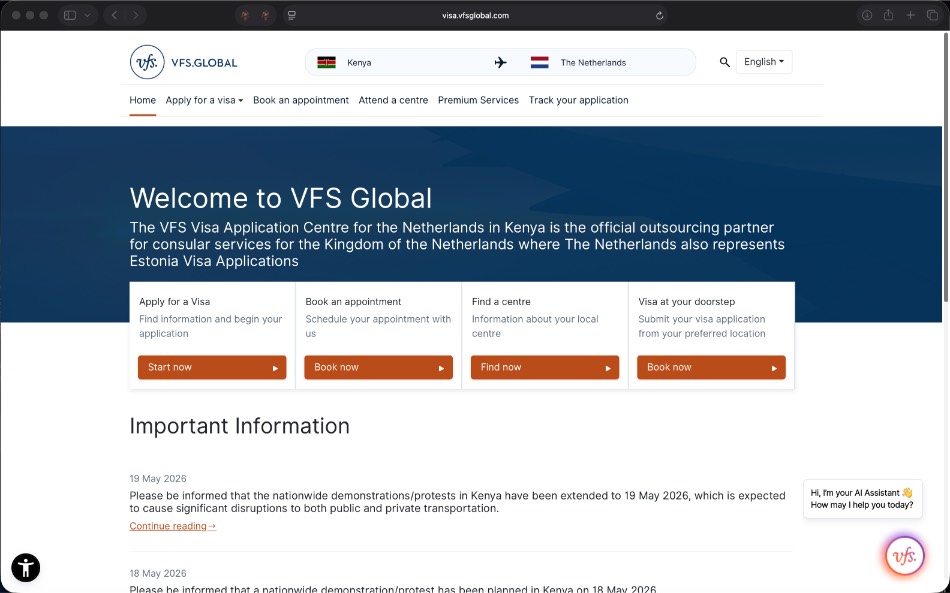The height and width of the screenshot is (593, 950).
Task: Click the second pinned tab icon
Action: pos(265,16)
